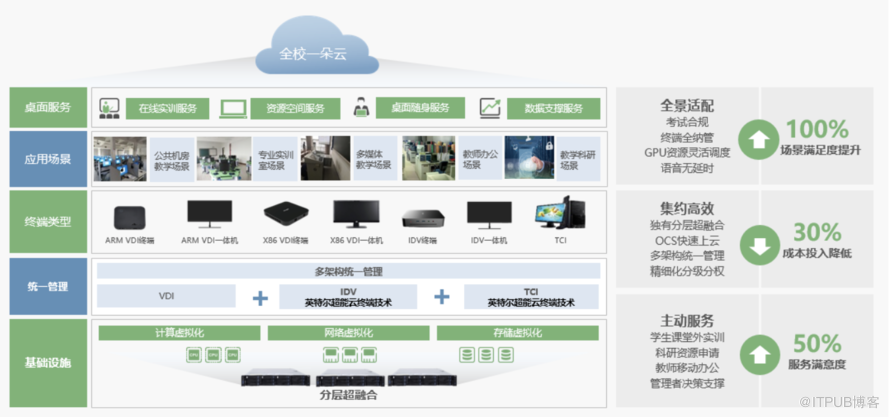The height and width of the screenshot is (417, 889).
Task: Select the IDV 英特尔超能云终端技术 box
Action: [348, 297]
